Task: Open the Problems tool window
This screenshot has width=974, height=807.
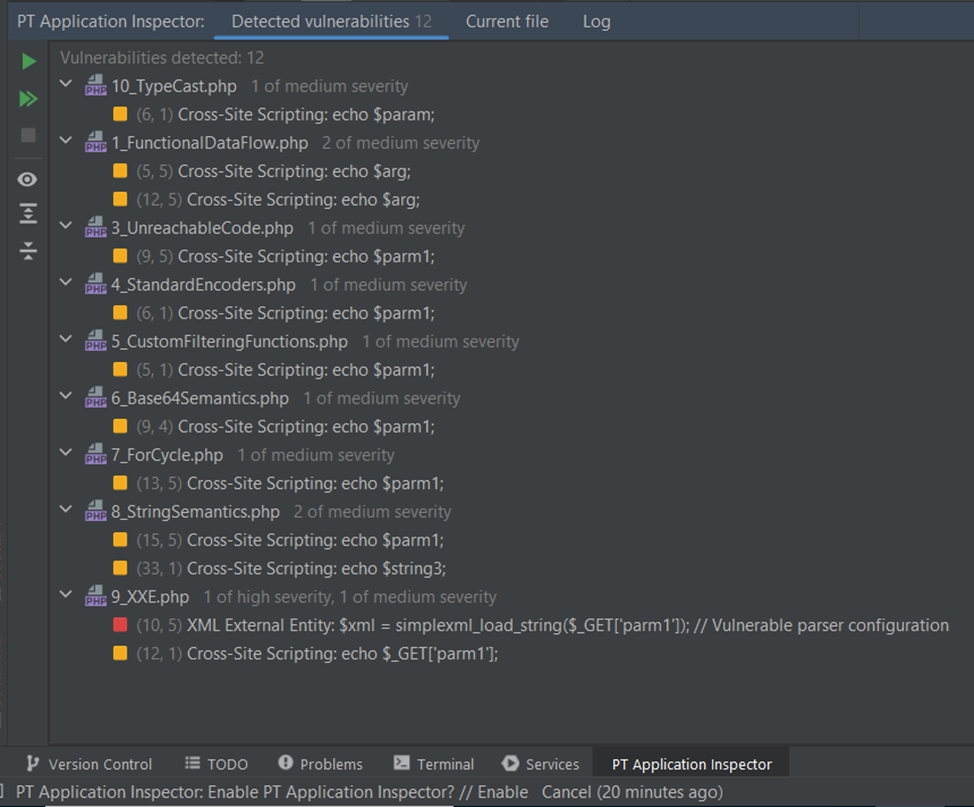Action: pos(321,764)
